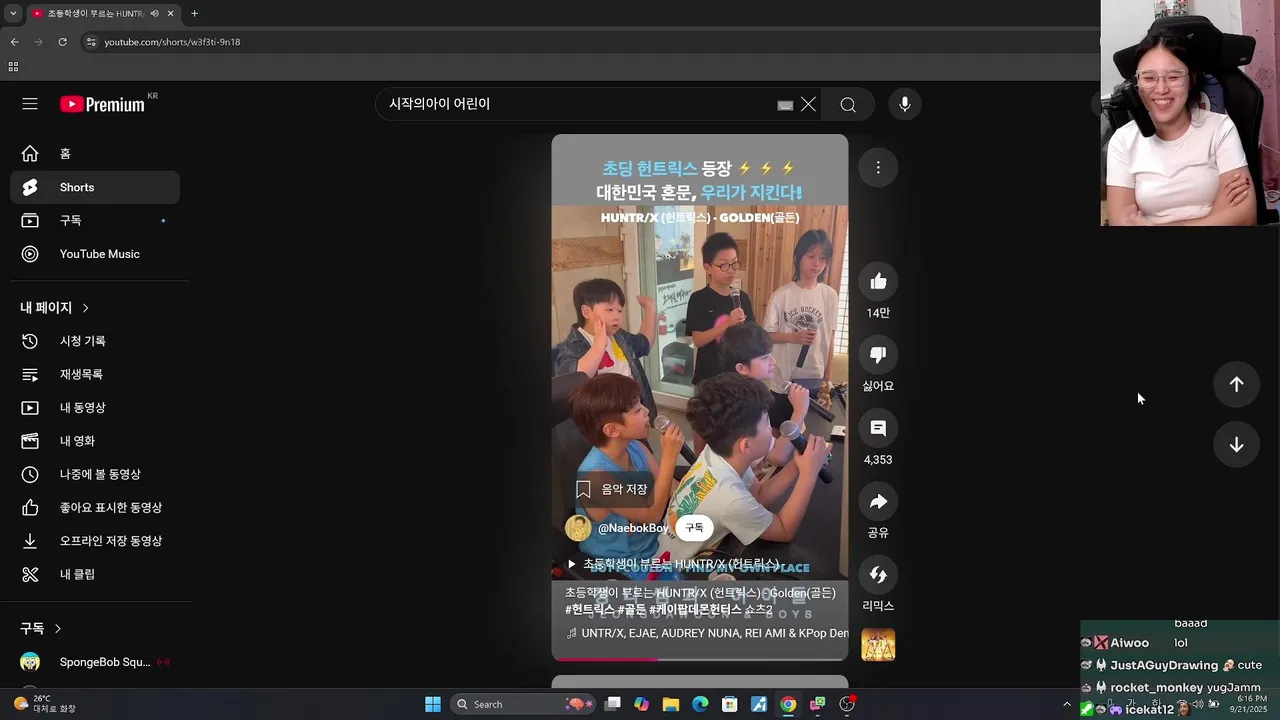Open 내 영화 in the sidebar

pos(95,441)
